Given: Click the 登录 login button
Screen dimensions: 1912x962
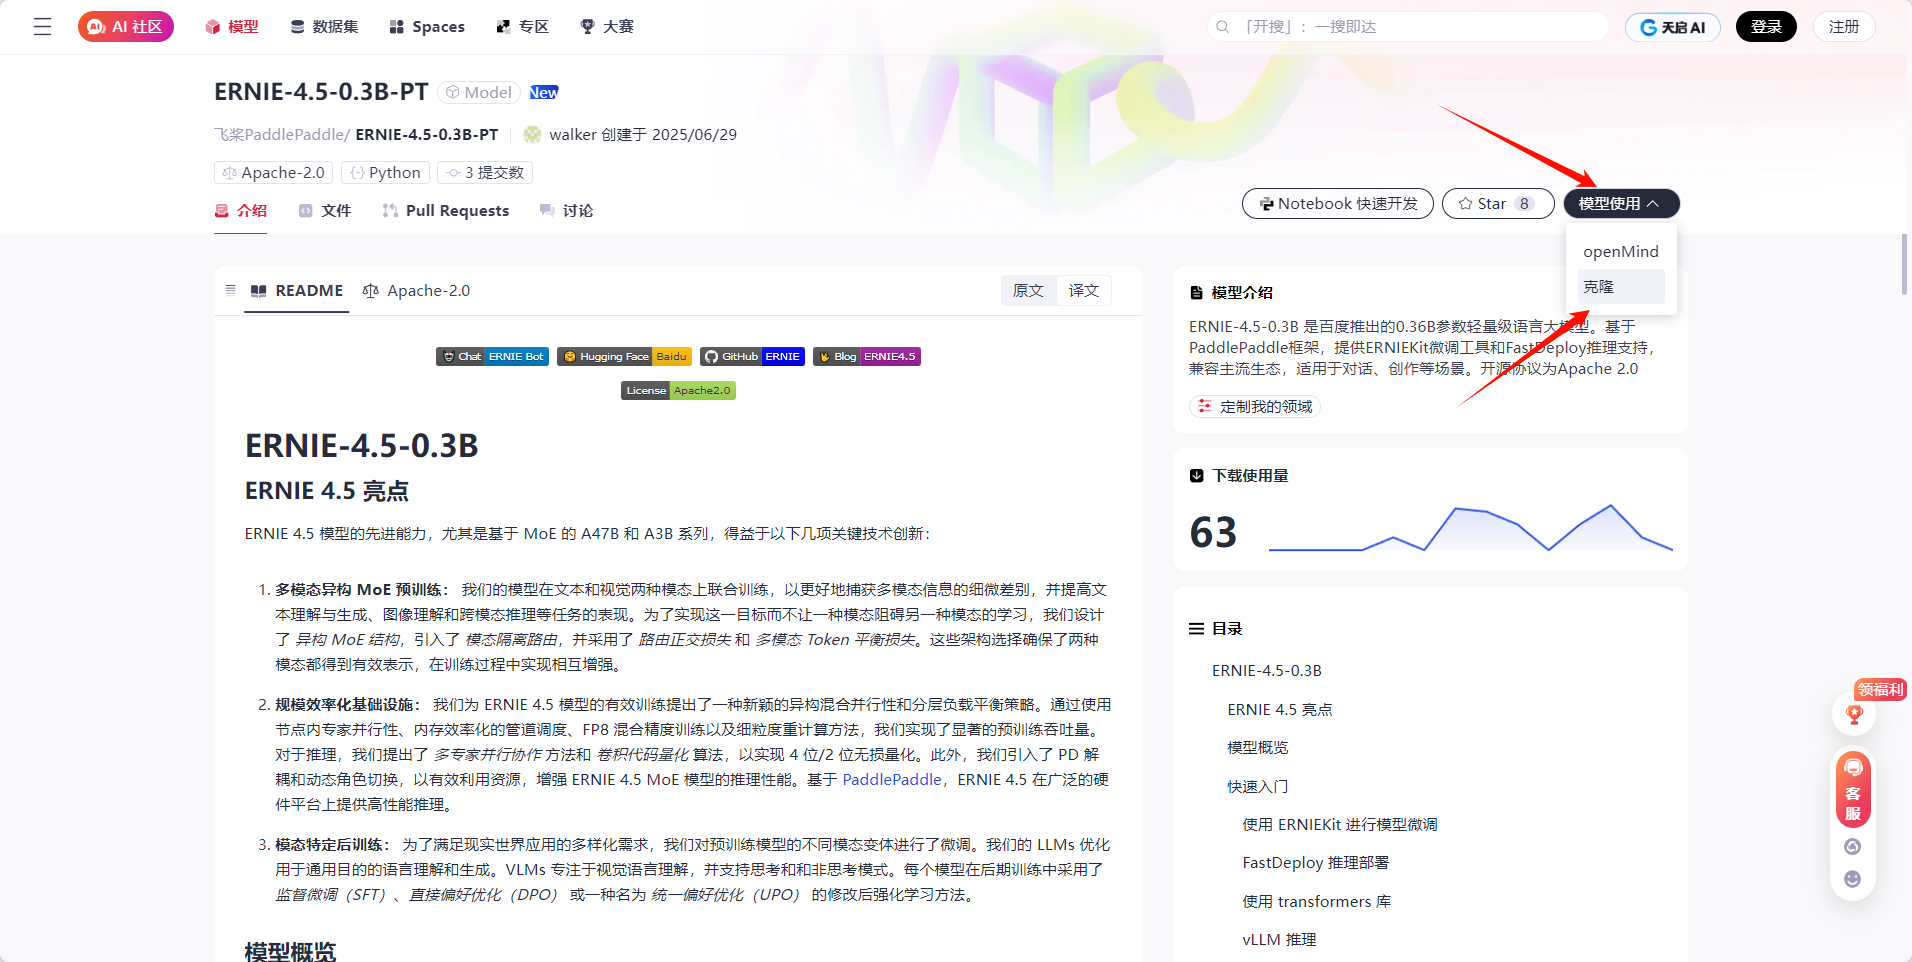Looking at the screenshot, I should coord(1766,27).
